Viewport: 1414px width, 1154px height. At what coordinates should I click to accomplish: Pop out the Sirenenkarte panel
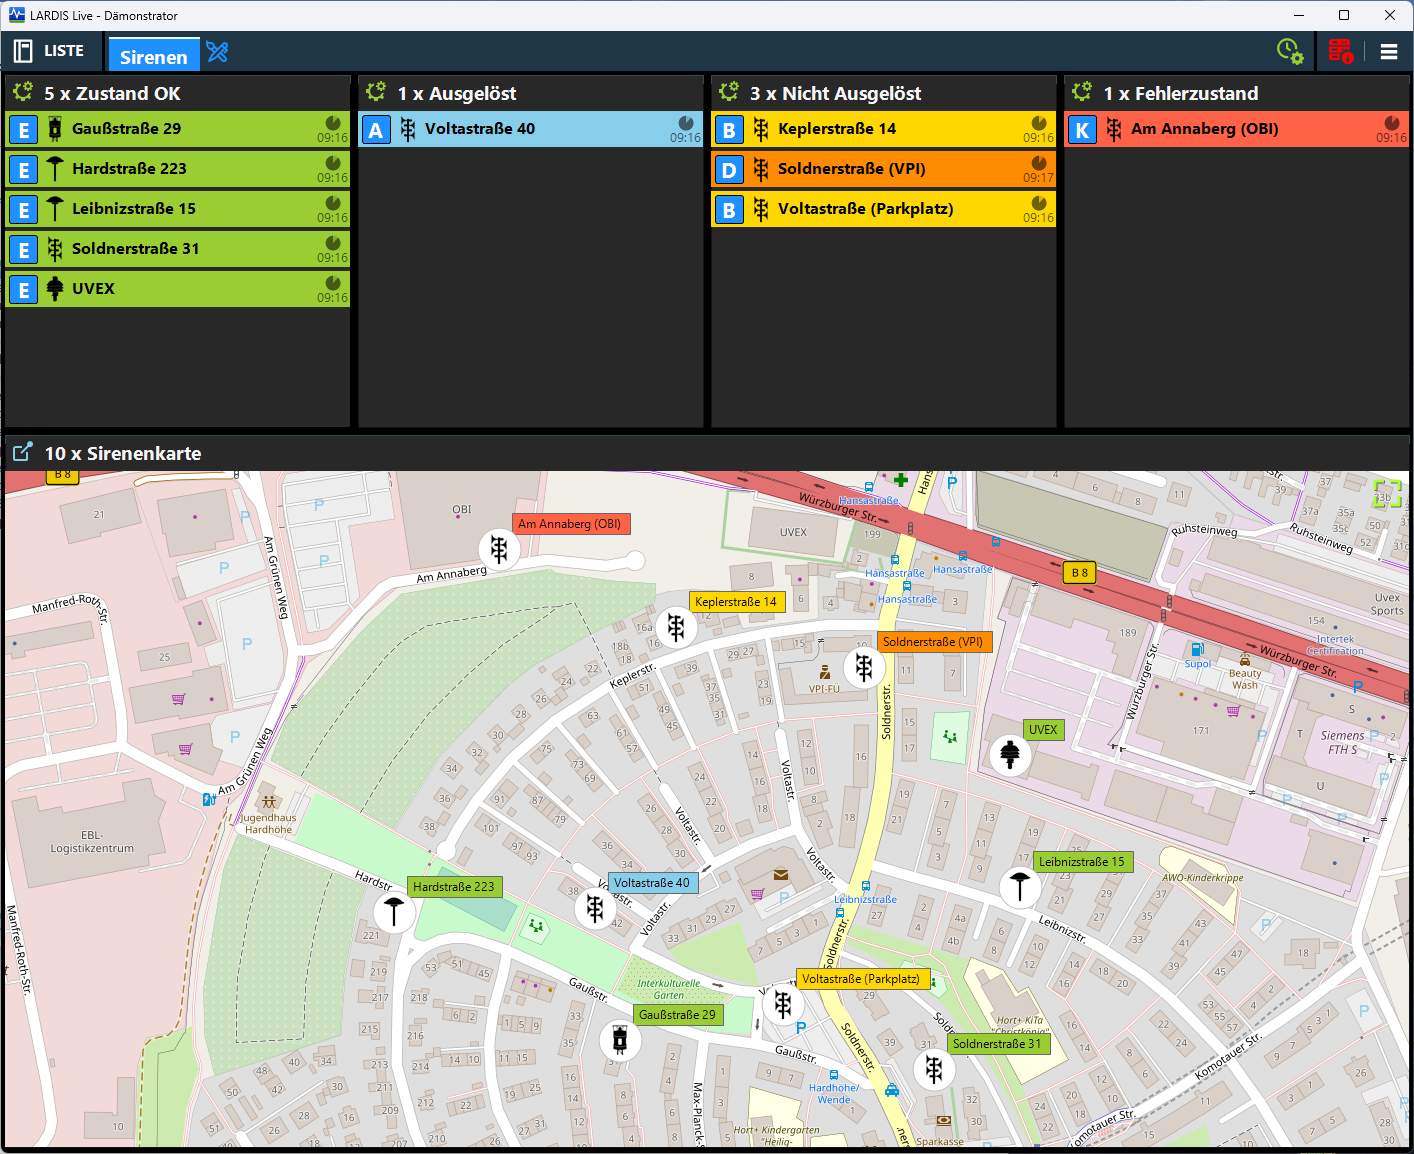click(22, 453)
